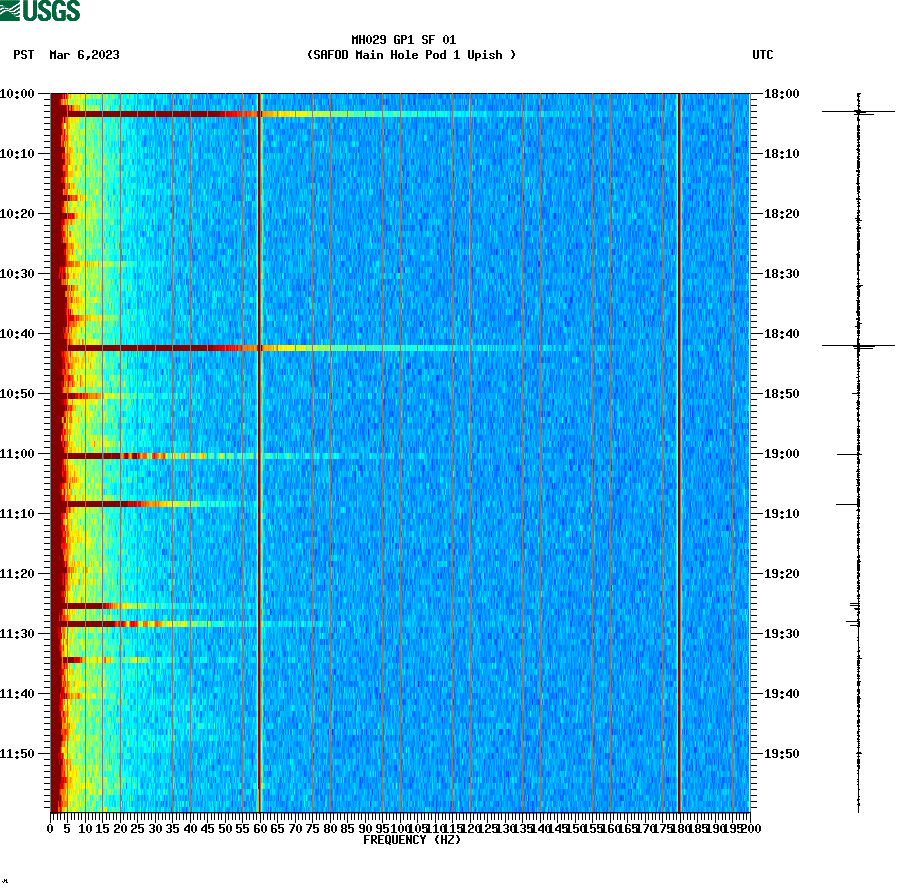Click the 60 Hz vertical gridline
This screenshot has width=902, height=892.
point(259,450)
